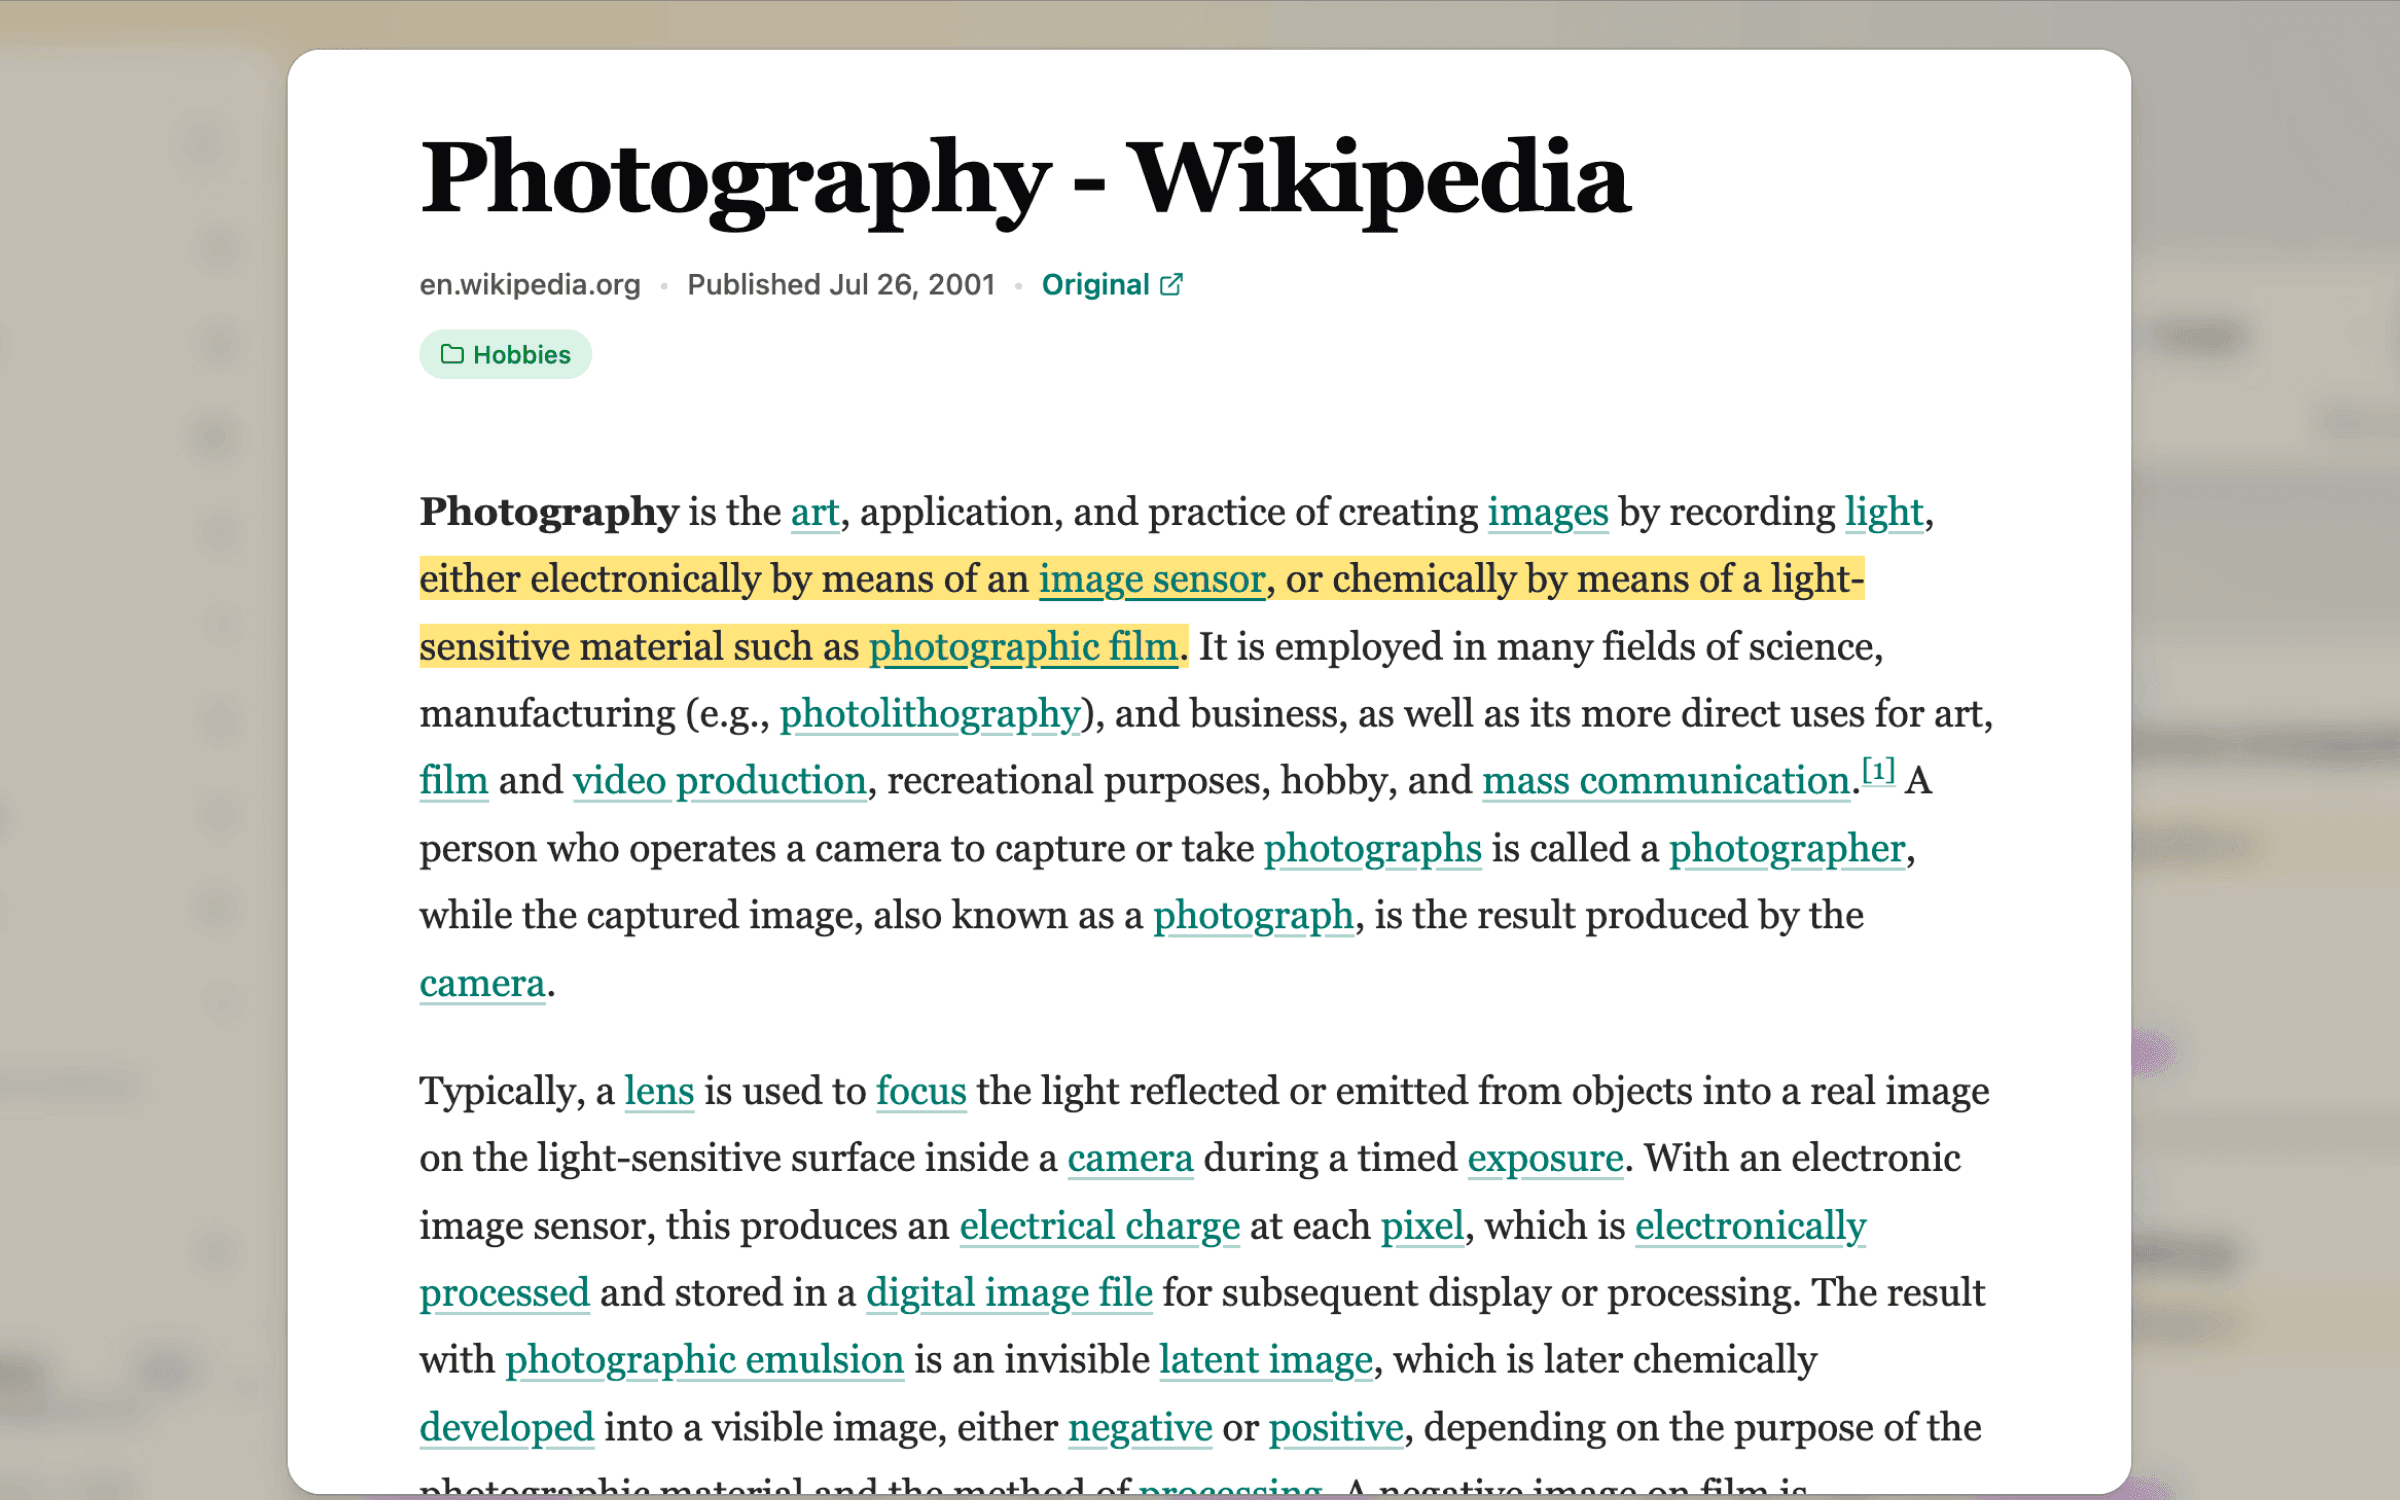The width and height of the screenshot is (2400, 1500).
Task: Follow the 'light' link after 'by recording'
Action: coord(1883,512)
